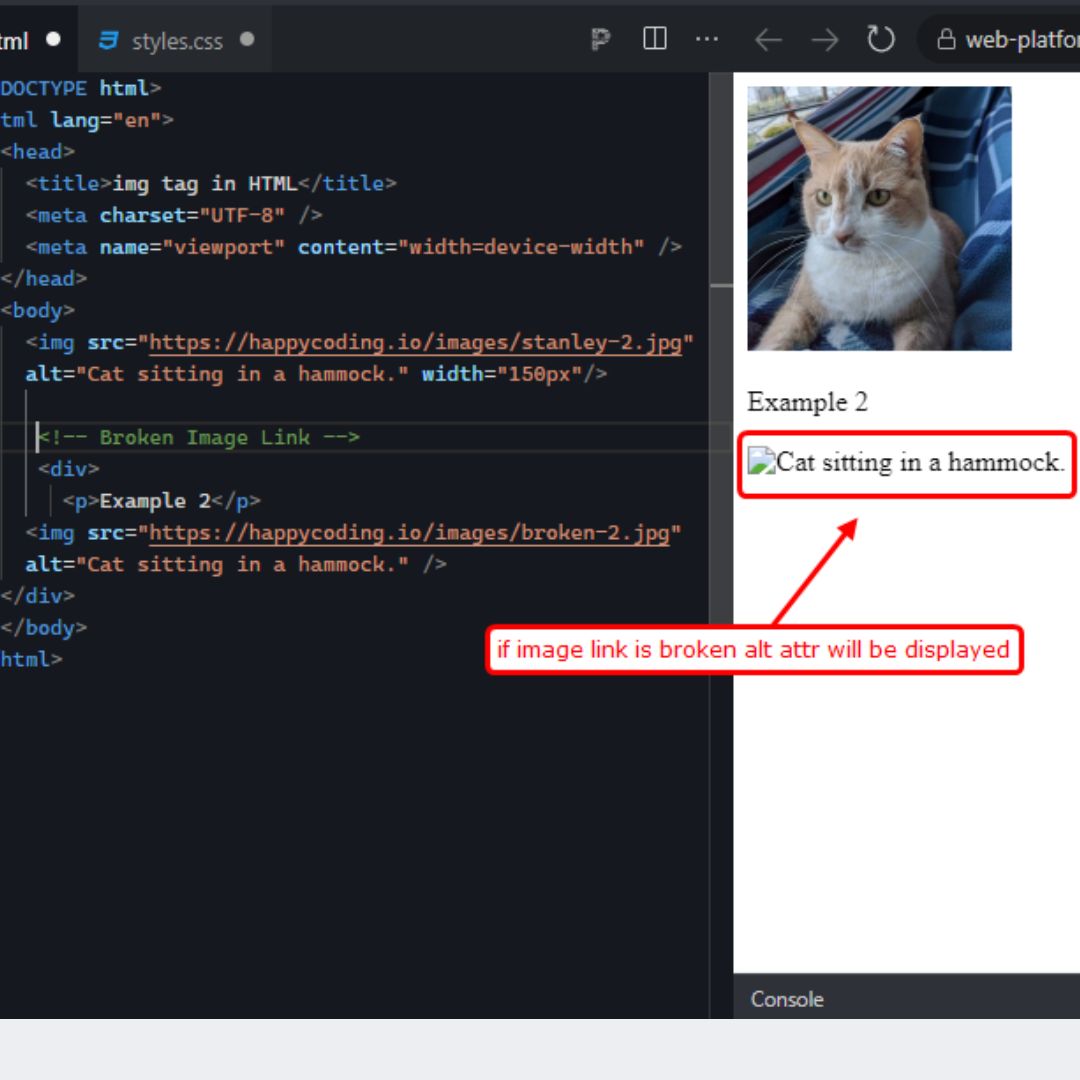Click the title line 'img tag in HTML'

tap(211, 184)
